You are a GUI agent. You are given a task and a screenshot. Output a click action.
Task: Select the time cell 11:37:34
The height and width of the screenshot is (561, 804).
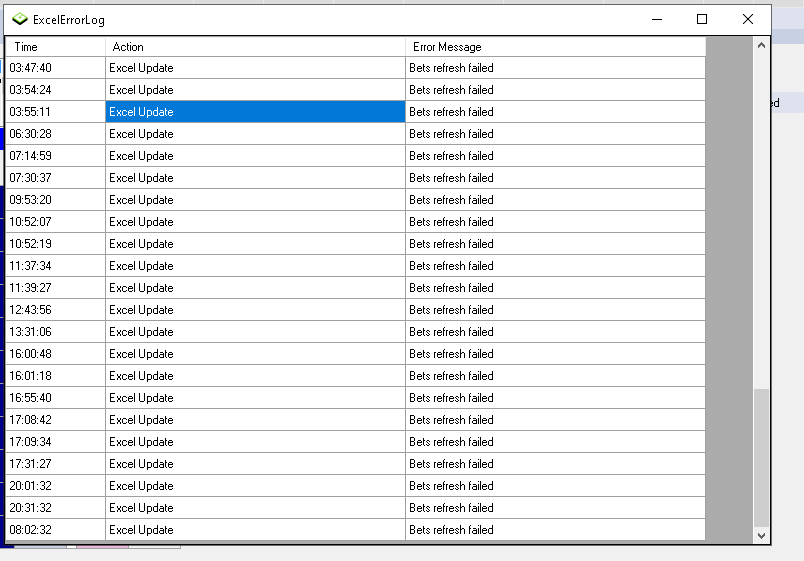click(x=55, y=266)
